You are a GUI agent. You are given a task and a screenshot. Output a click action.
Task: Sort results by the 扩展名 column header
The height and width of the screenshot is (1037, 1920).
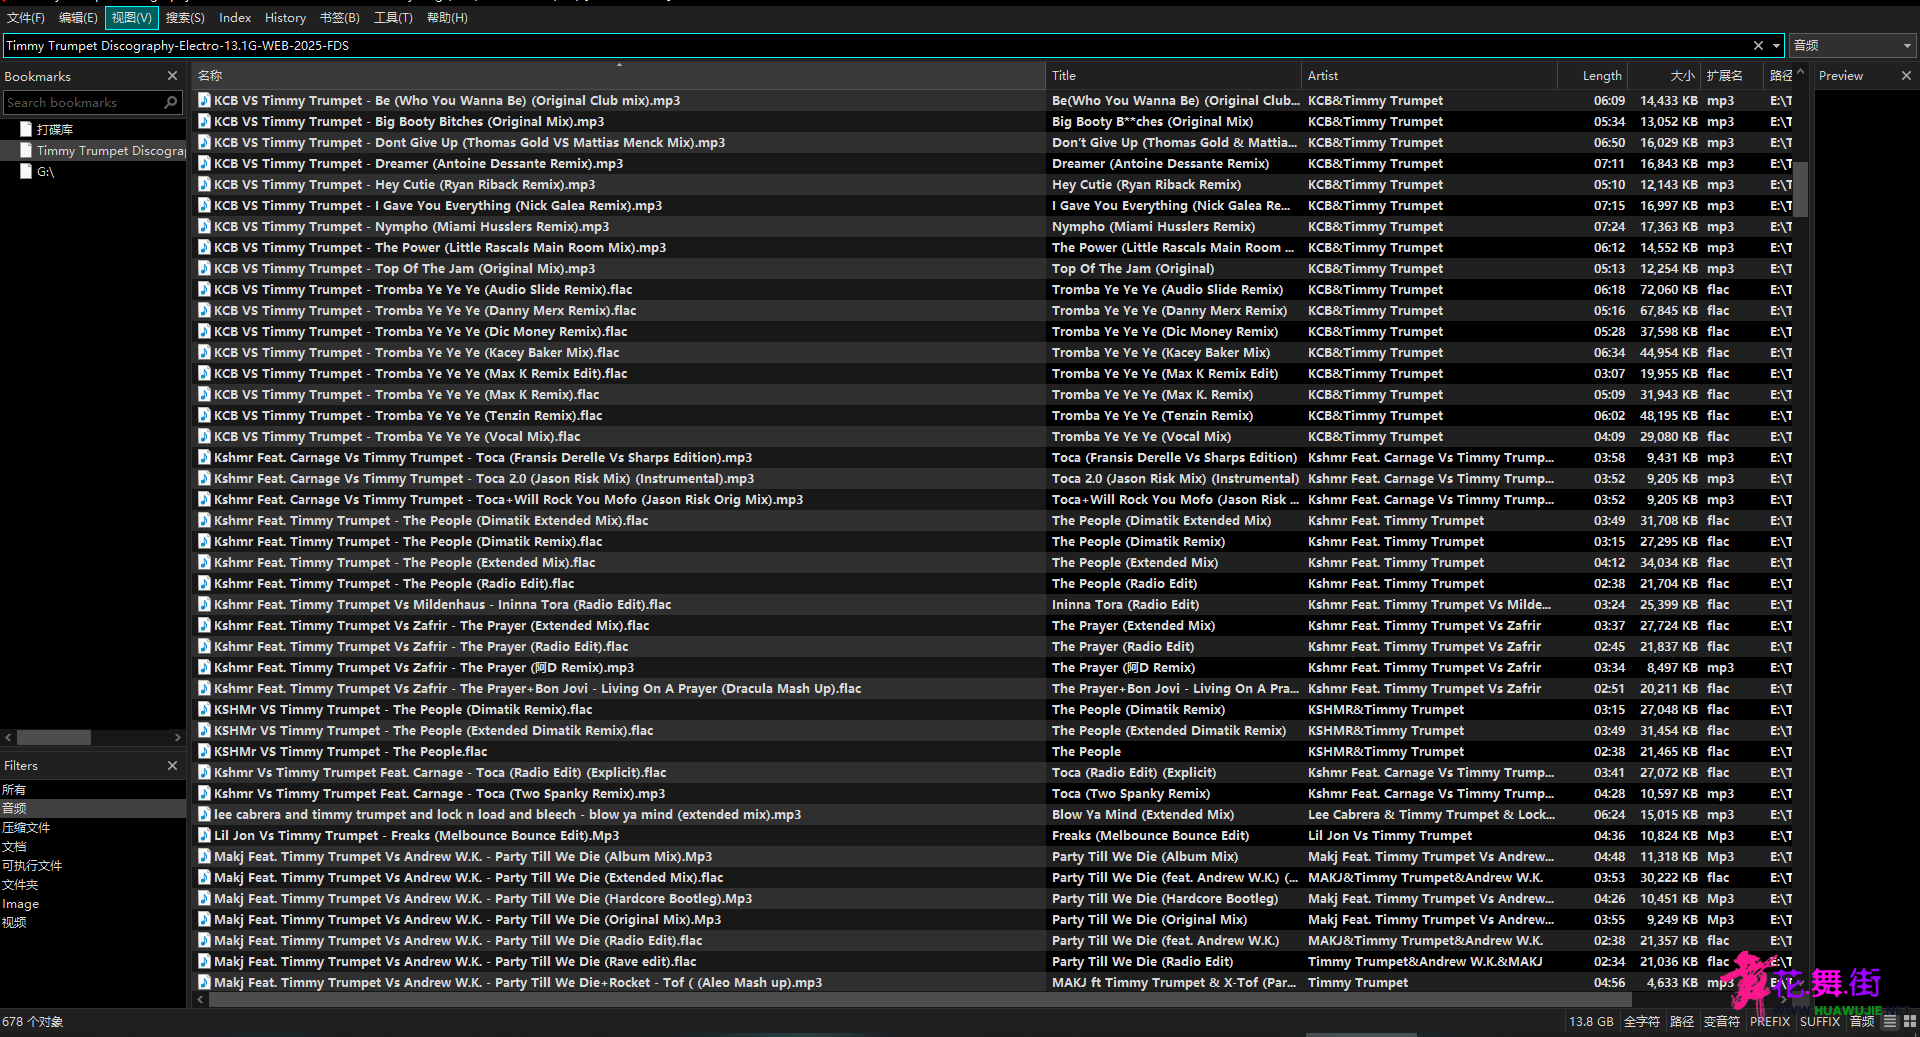[x=1732, y=75]
